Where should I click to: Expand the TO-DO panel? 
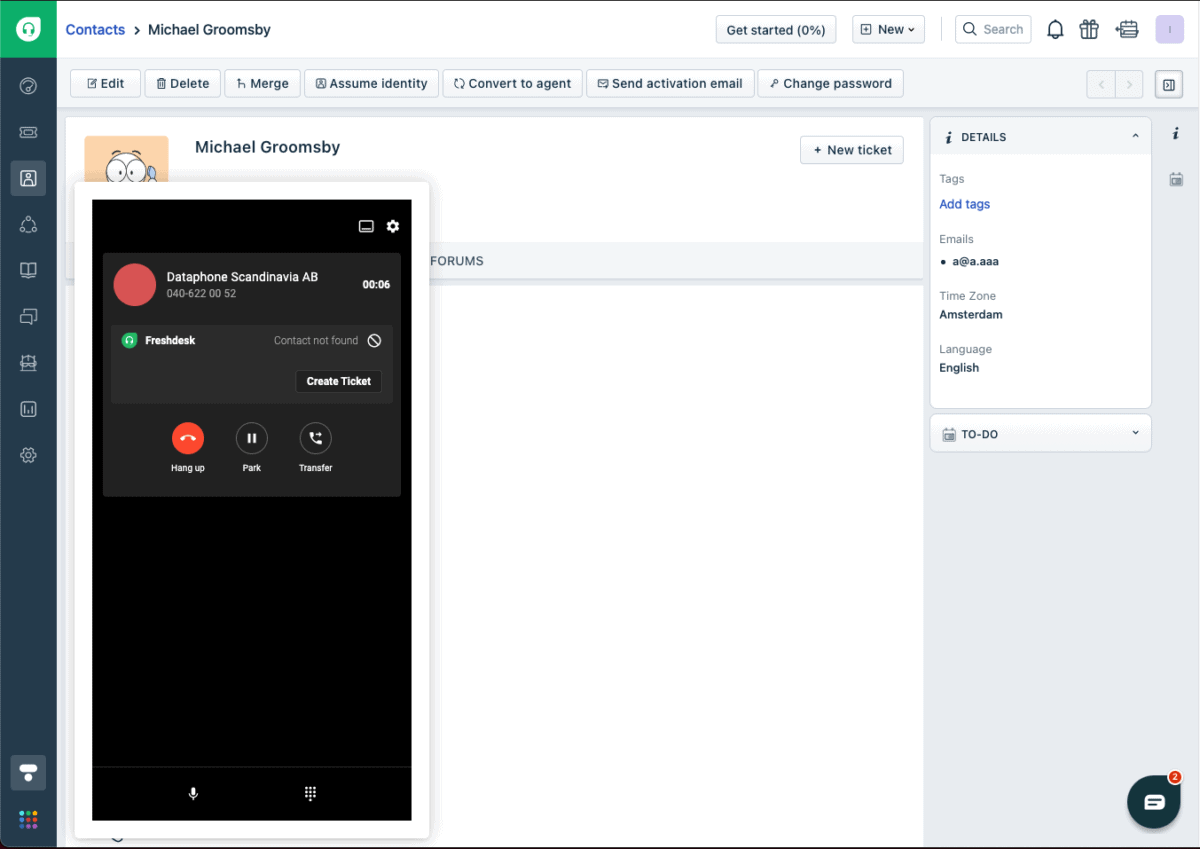pyautogui.click(x=1135, y=433)
